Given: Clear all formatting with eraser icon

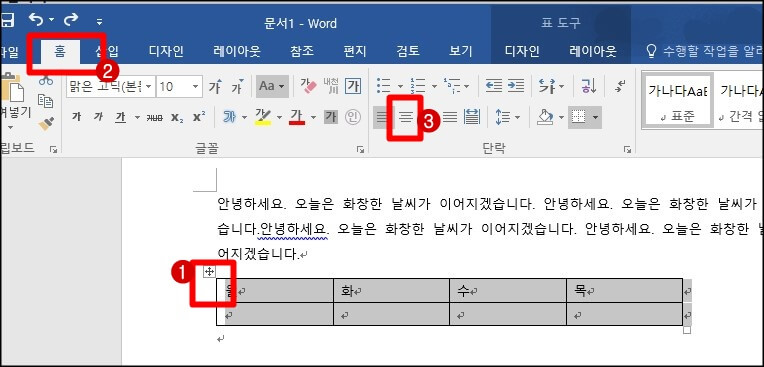Looking at the screenshot, I should (308, 86).
